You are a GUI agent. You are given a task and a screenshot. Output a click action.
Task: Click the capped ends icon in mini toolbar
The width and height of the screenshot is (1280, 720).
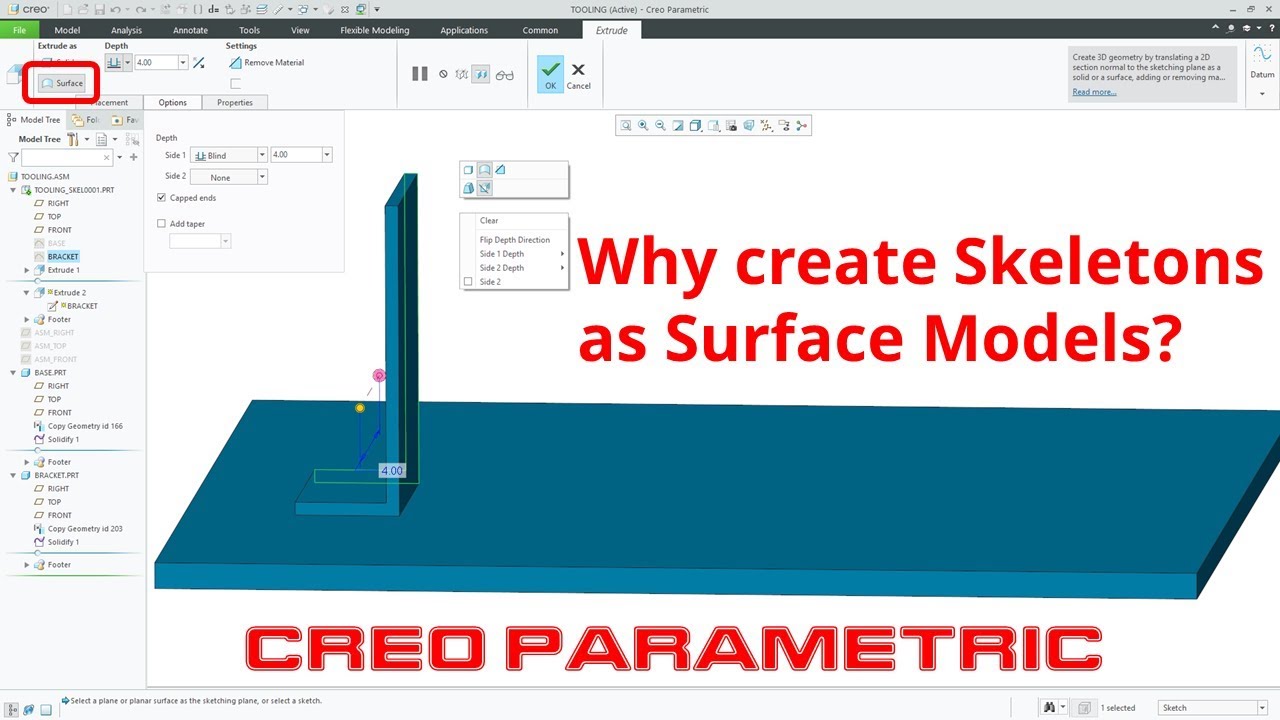pos(484,187)
